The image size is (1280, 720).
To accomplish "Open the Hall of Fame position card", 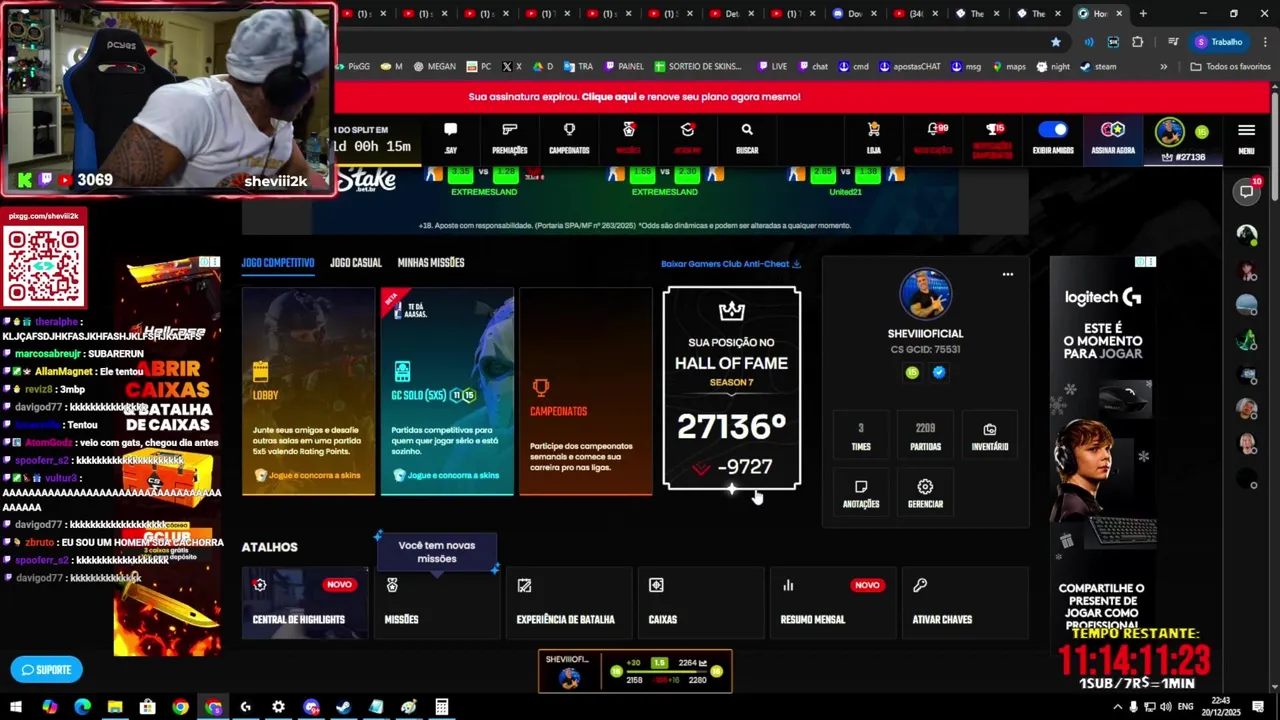I will point(732,389).
